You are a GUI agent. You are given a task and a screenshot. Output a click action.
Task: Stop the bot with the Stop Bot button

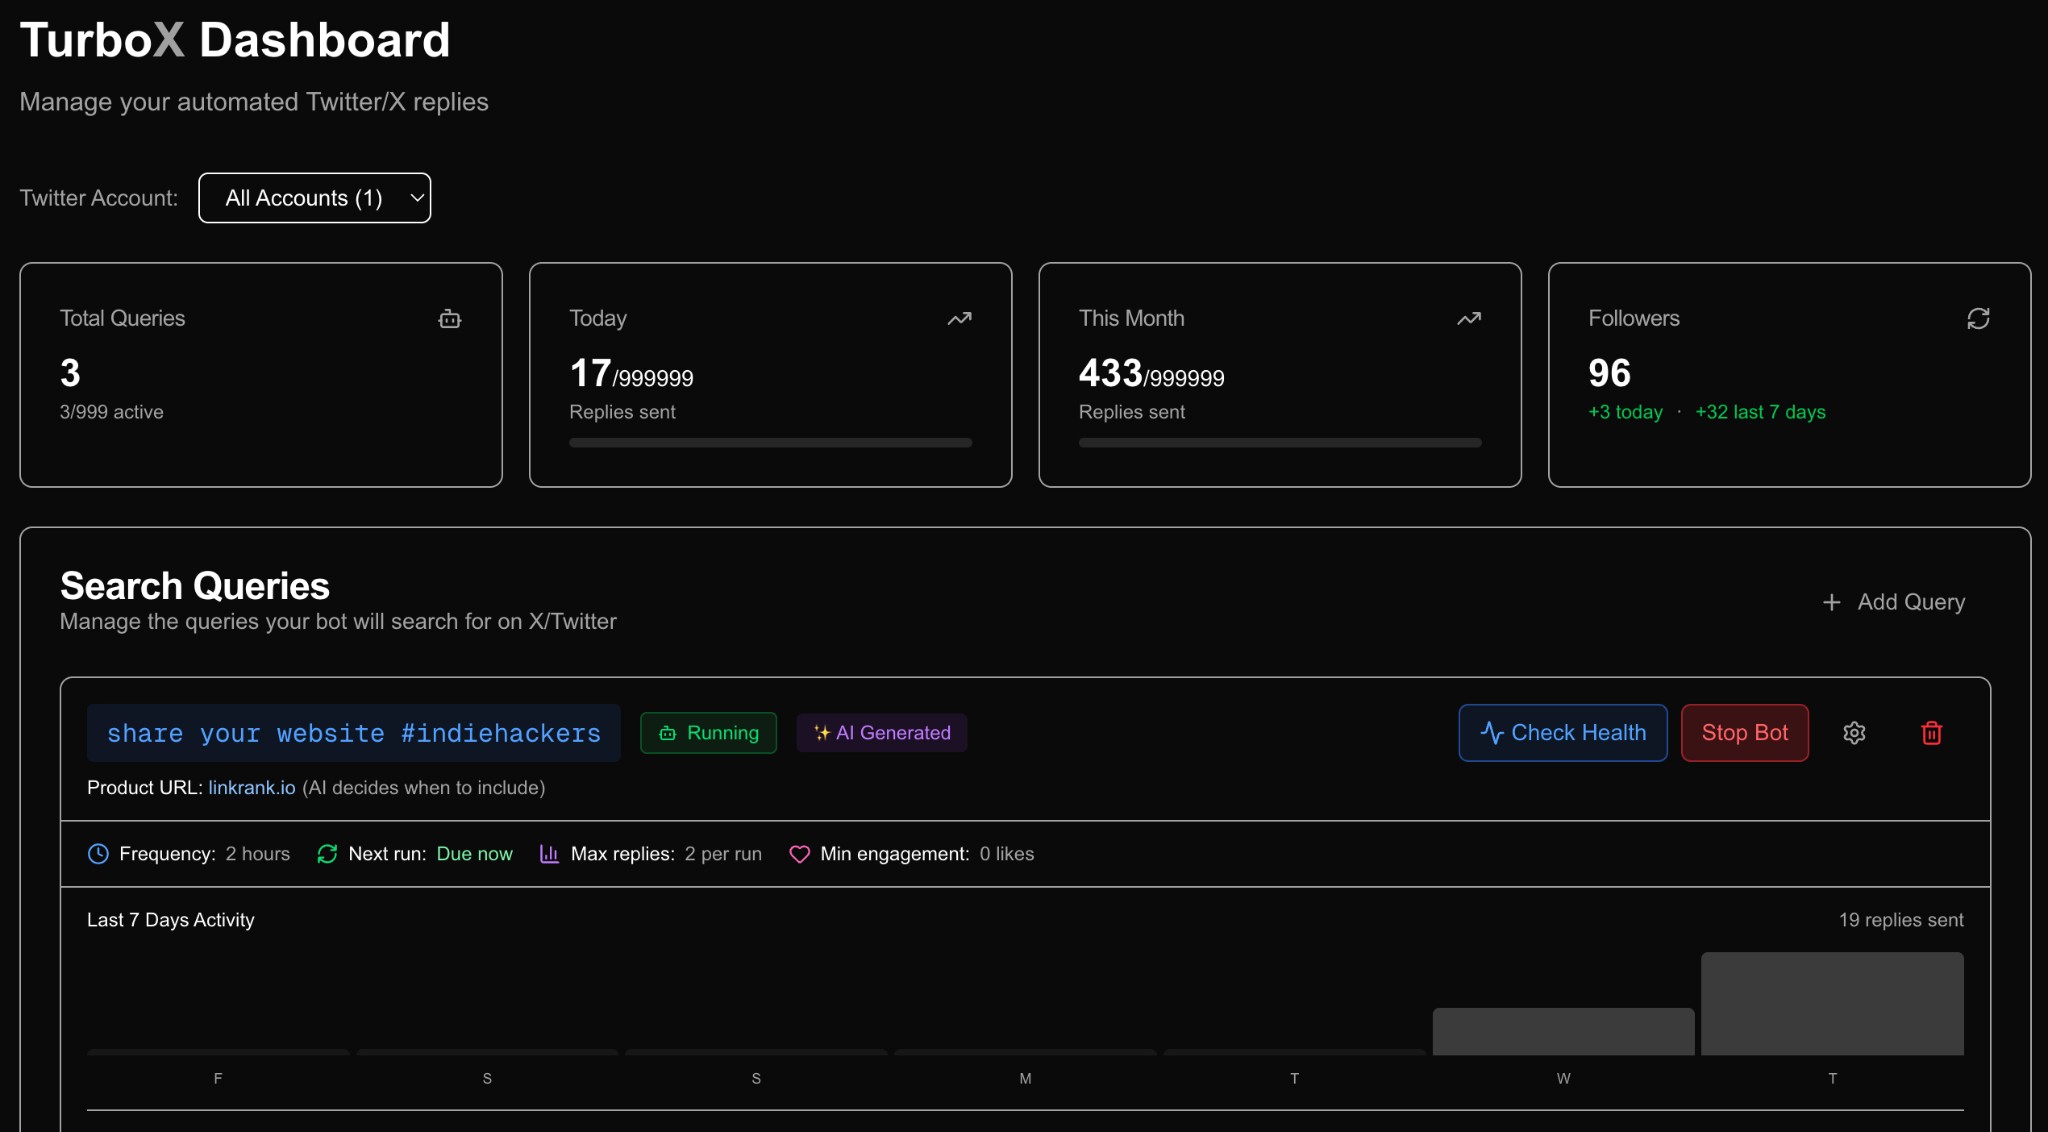click(x=1744, y=733)
